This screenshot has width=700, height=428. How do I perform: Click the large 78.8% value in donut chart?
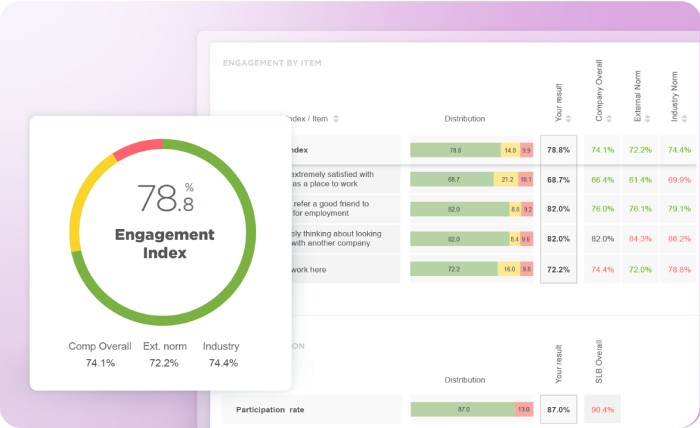pos(166,198)
